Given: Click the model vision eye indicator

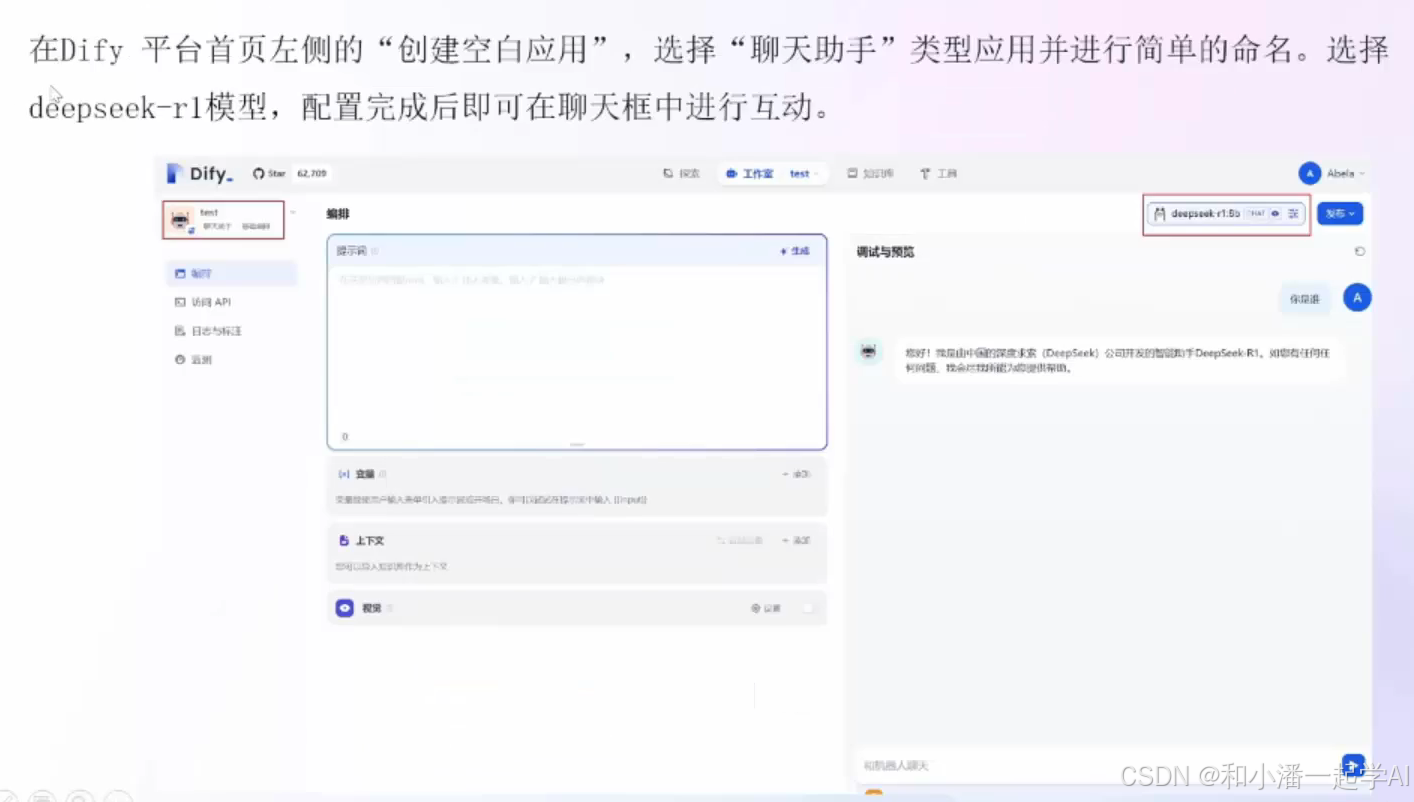Looking at the screenshot, I should point(1275,214).
